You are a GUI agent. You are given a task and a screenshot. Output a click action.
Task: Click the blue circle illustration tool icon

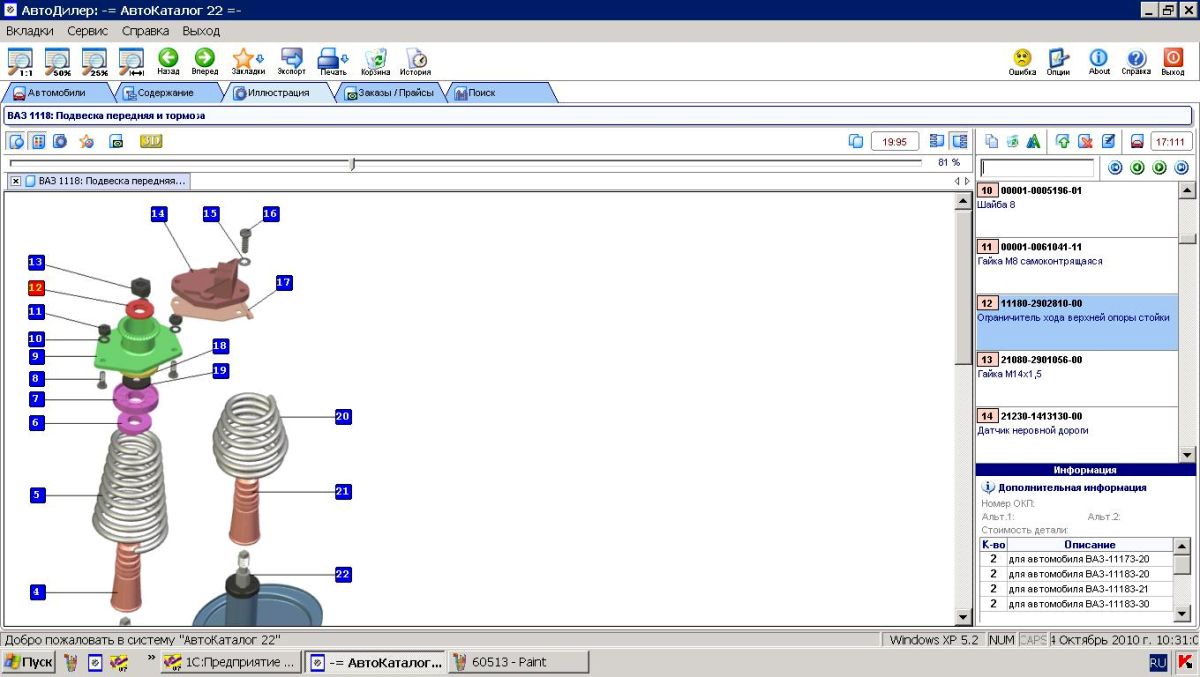(x=60, y=141)
